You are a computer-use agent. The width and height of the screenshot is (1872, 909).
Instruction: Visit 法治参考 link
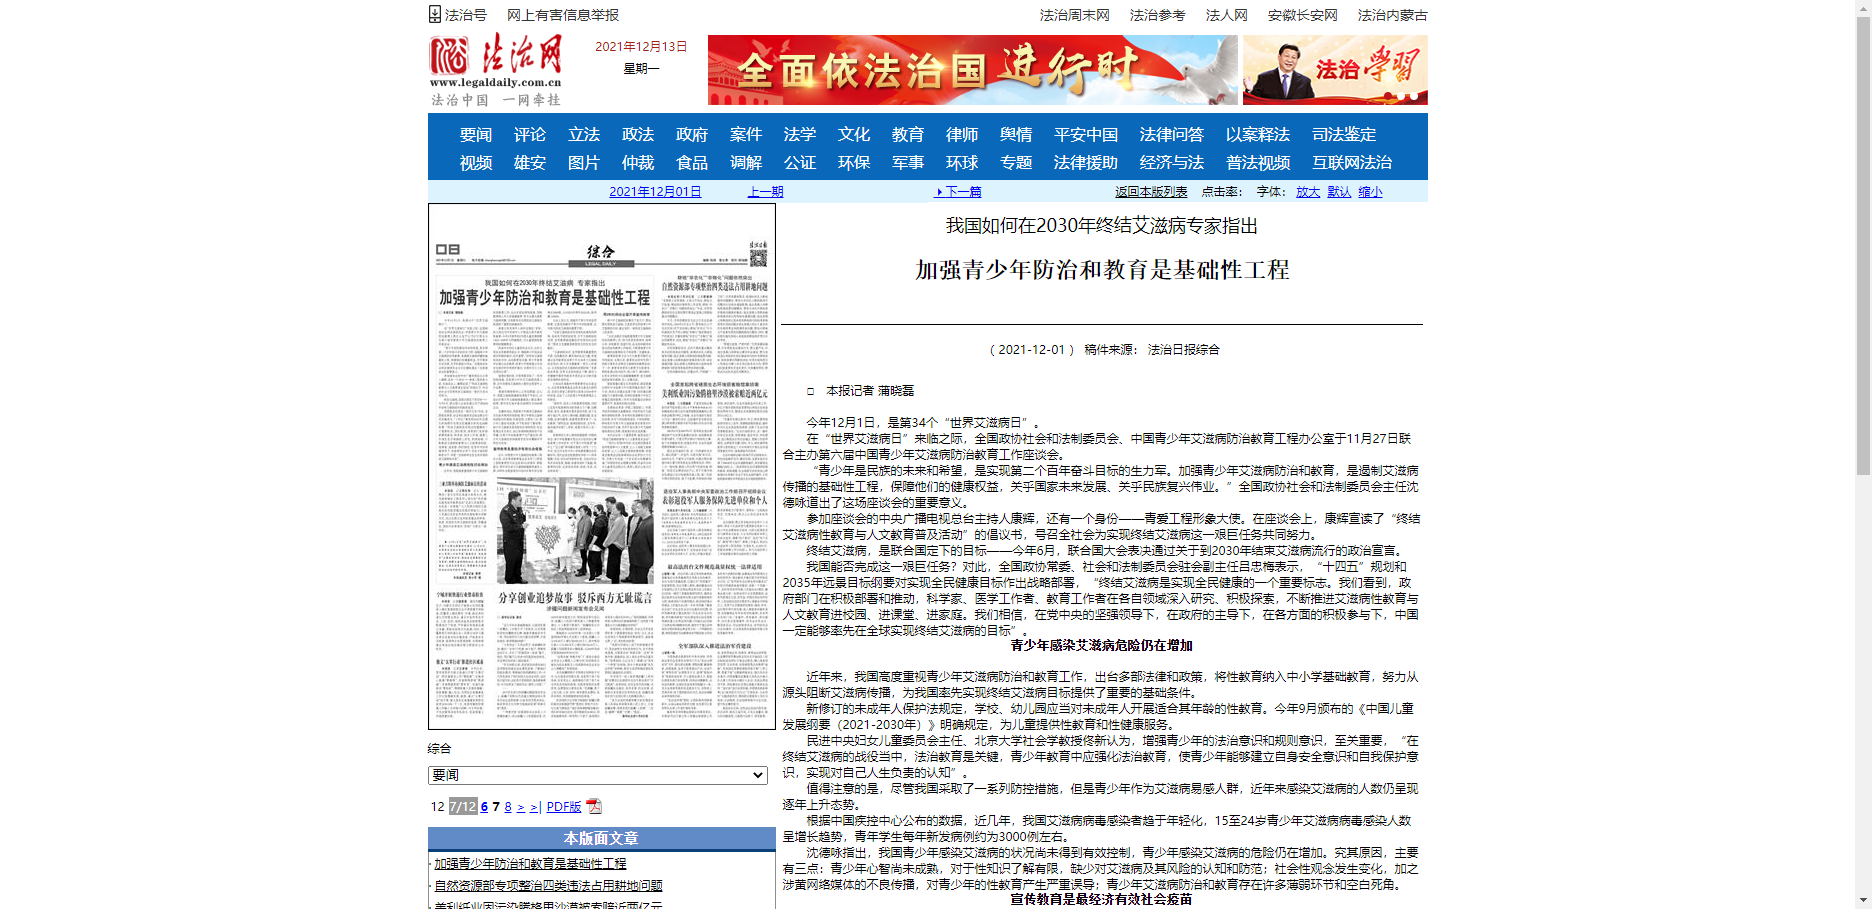click(1158, 15)
